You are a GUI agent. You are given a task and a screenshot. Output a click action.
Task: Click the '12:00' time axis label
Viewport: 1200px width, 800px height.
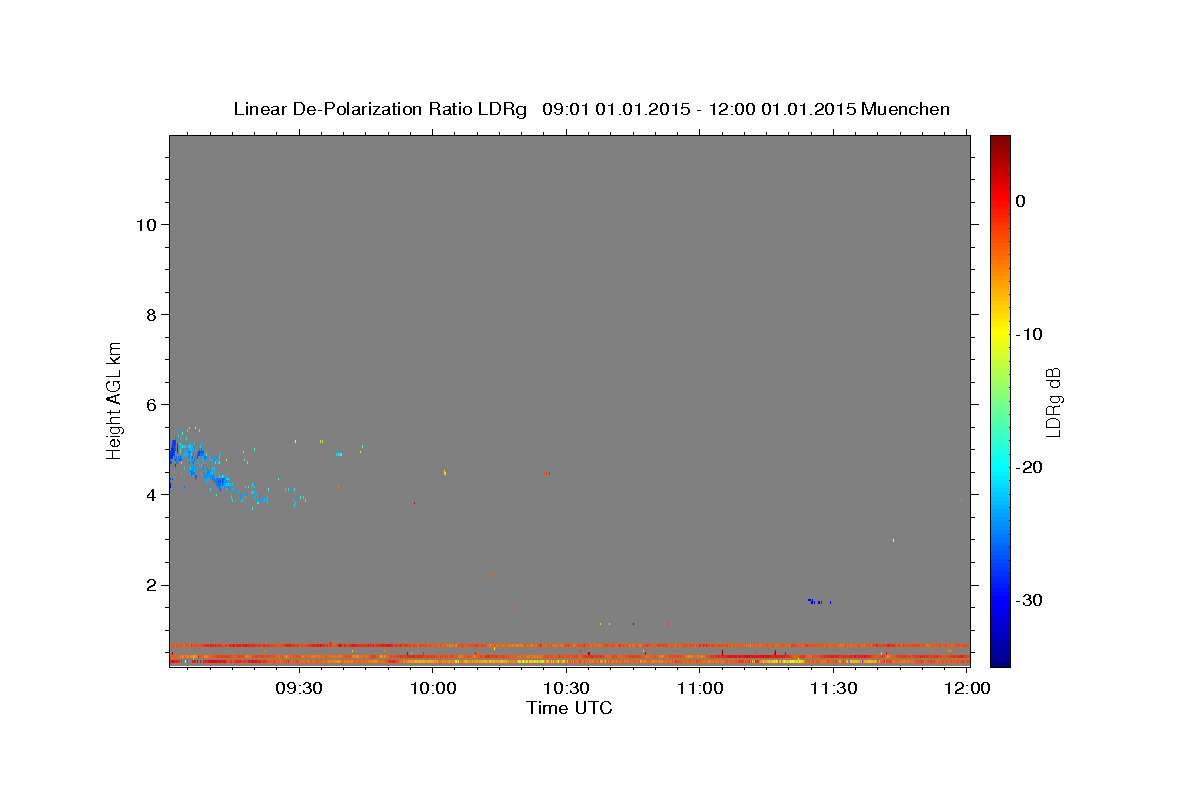[967, 689]
